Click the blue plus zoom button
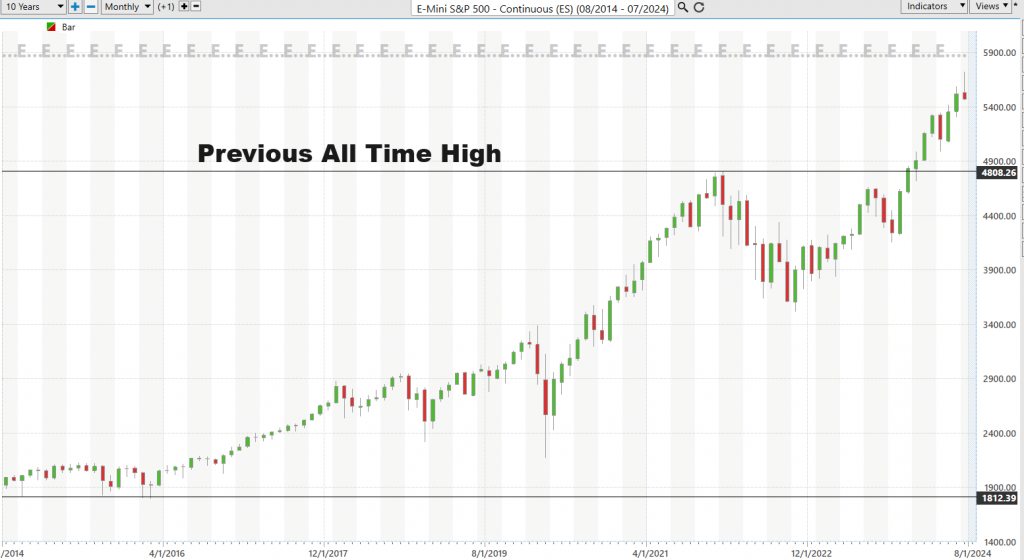The width and height of the screenshot is (1024, 560). click(75, 7)
